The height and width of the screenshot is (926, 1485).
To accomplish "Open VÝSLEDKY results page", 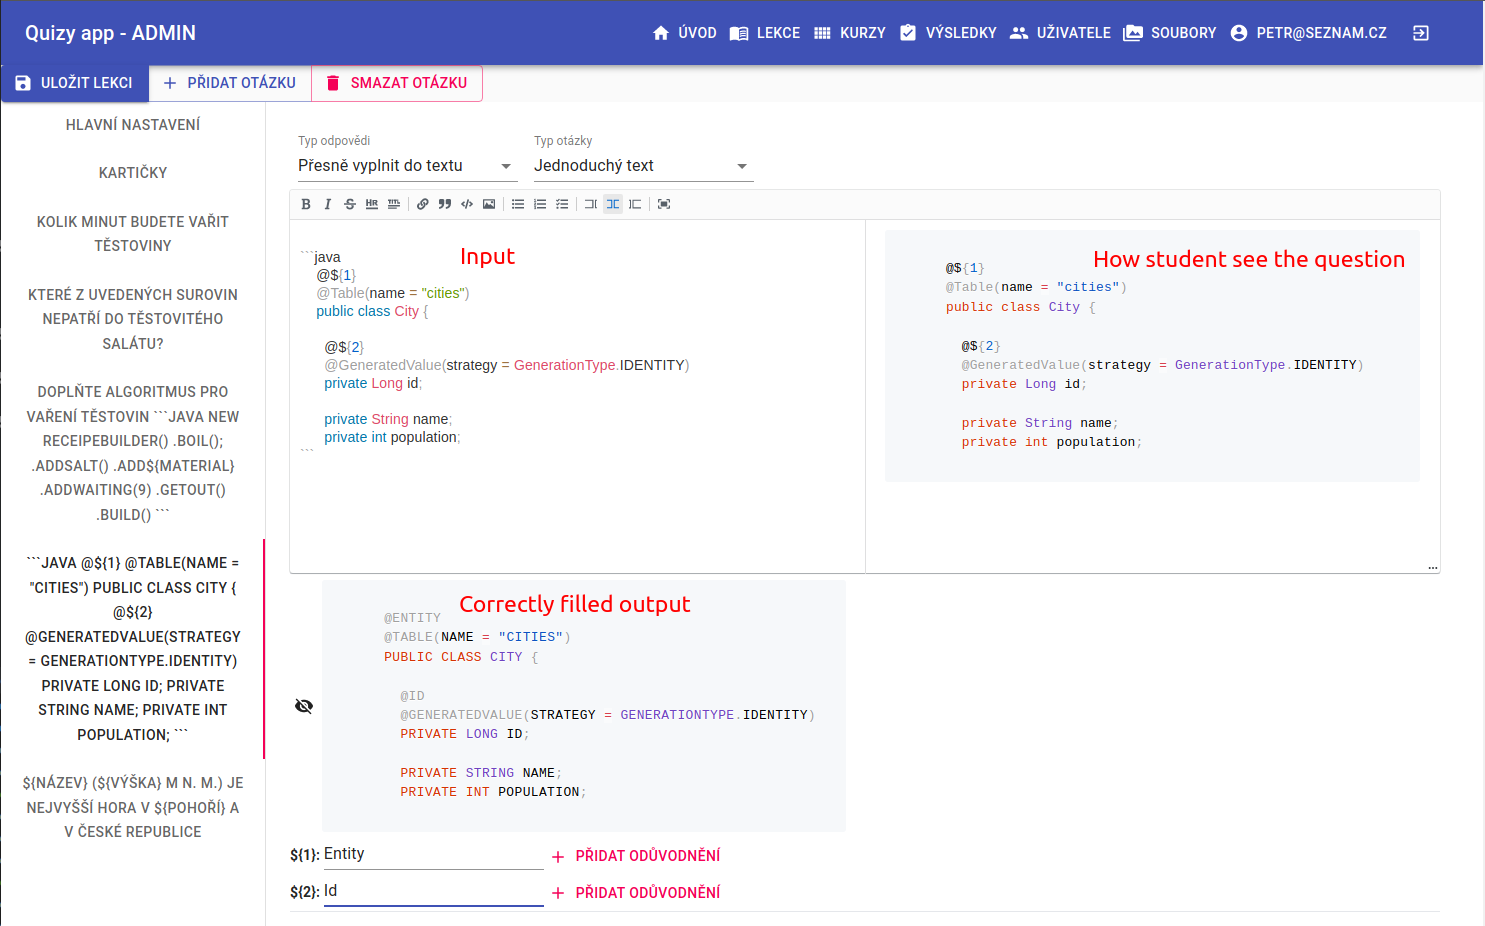I will click(x=948, y=33).
